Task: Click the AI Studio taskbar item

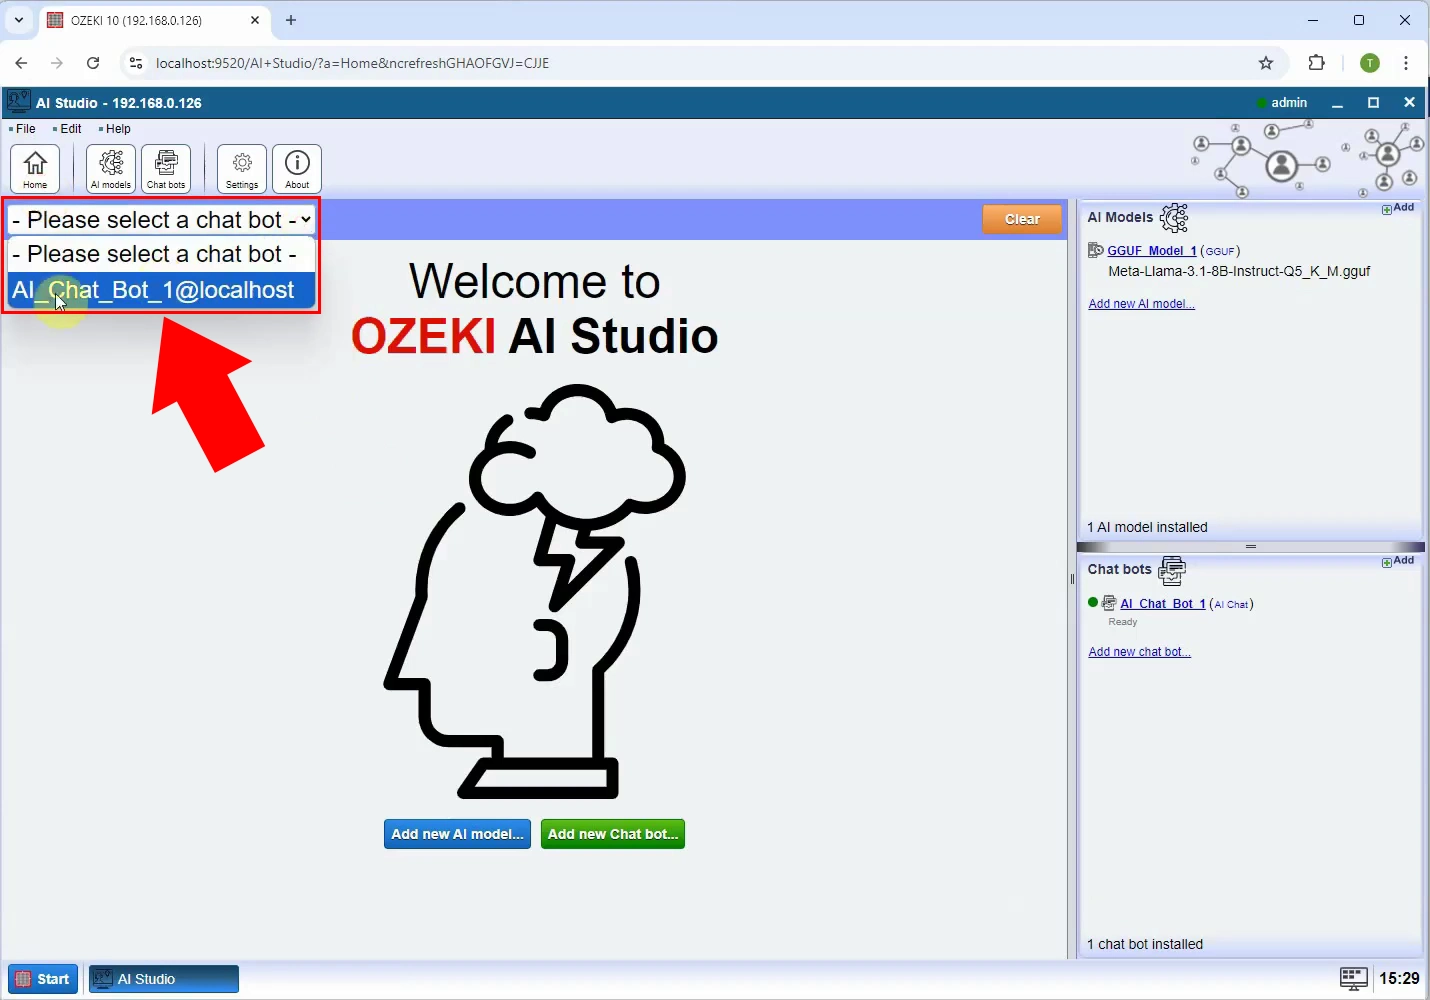Action: coord(164,979)
